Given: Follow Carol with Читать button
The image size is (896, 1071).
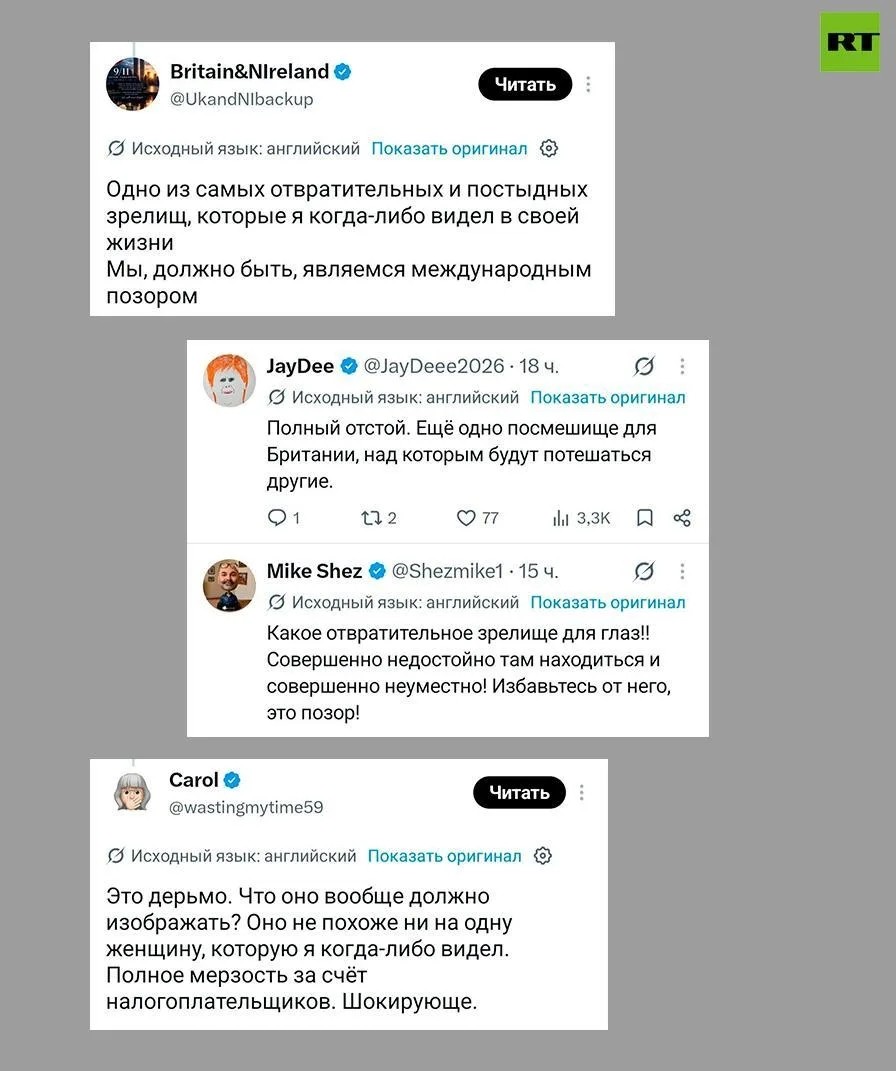Looking at the screenshot, I should coord(520,792).
